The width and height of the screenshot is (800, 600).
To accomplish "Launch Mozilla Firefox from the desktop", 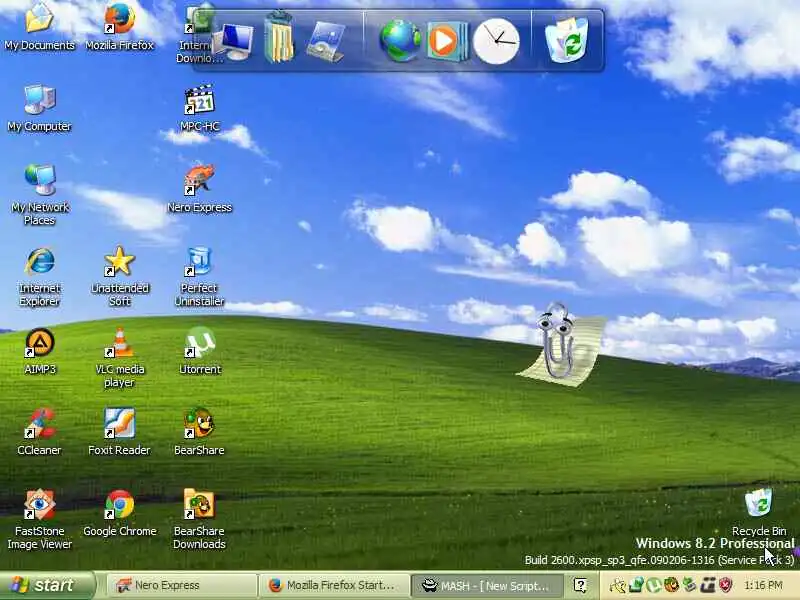I will pos(119,26).
